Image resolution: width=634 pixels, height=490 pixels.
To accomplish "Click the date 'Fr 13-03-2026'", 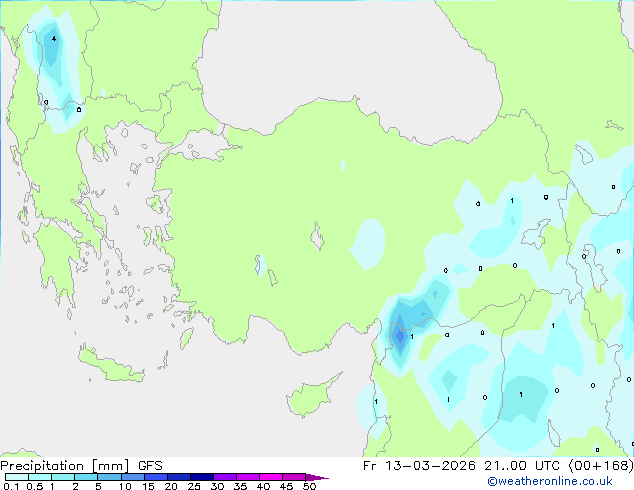I will tap(419, 466).
